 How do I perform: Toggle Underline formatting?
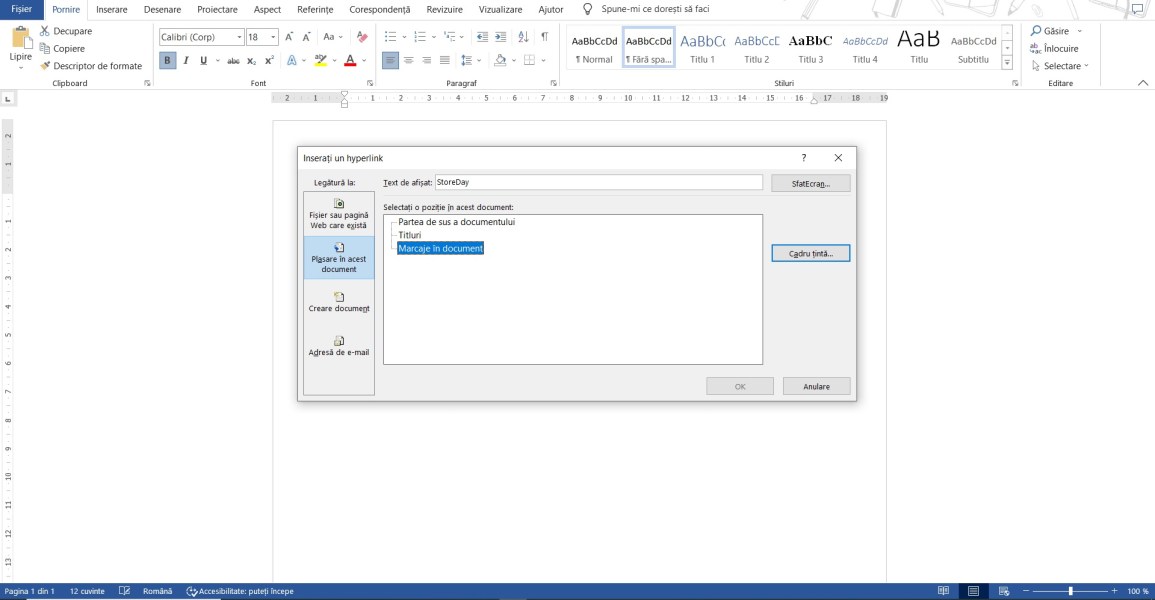(x=203, y=60)
